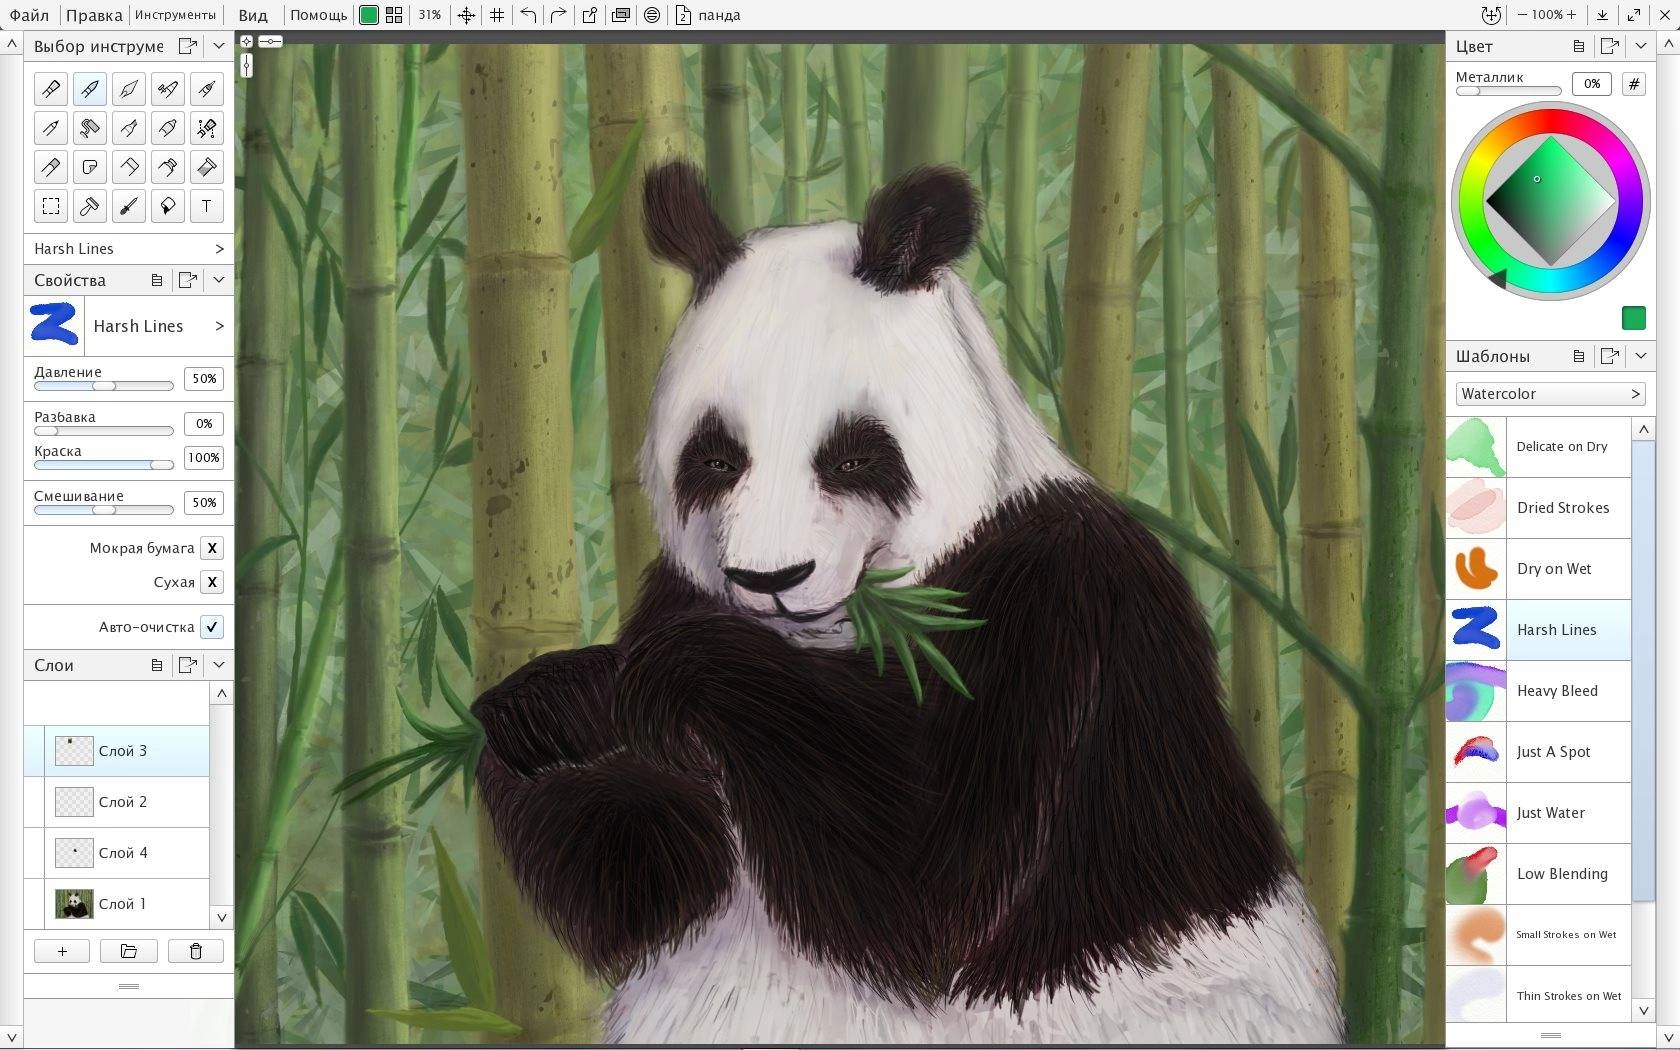Screen dimensions: 1680x1050
Task: Undock the Выбор инструмента panel
Action: click(187, 46)
